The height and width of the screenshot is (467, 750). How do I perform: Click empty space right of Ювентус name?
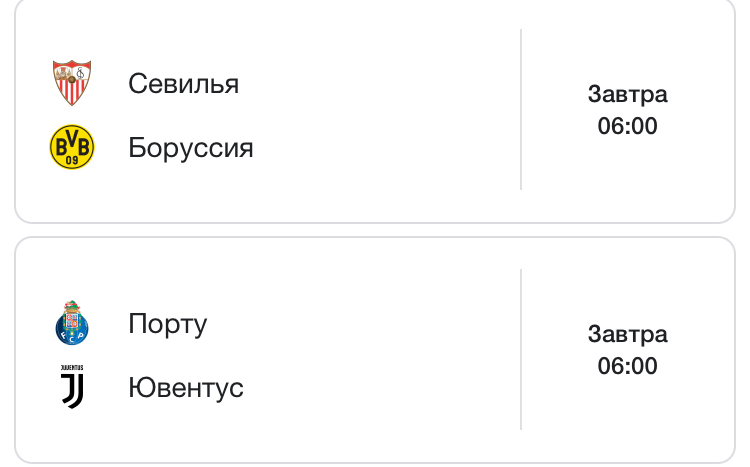[380, 388]
